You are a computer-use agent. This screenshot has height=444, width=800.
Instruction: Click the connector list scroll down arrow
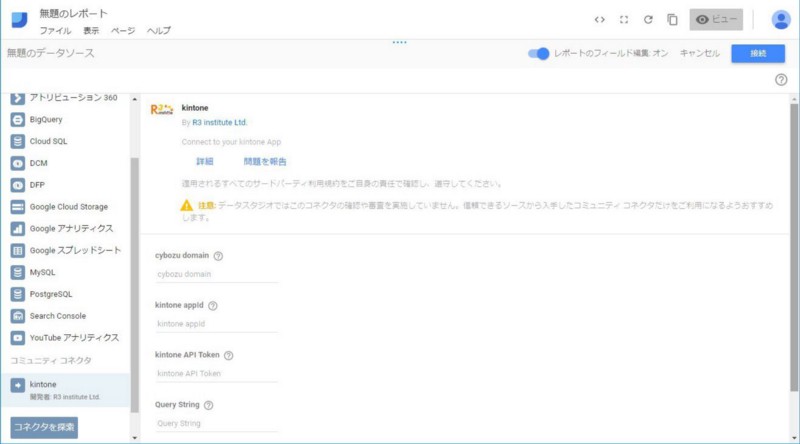point(135,438)
